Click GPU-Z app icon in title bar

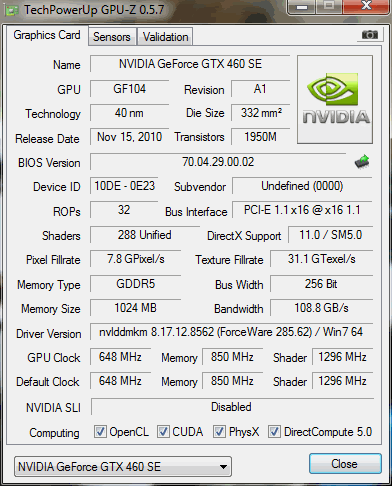12,10
